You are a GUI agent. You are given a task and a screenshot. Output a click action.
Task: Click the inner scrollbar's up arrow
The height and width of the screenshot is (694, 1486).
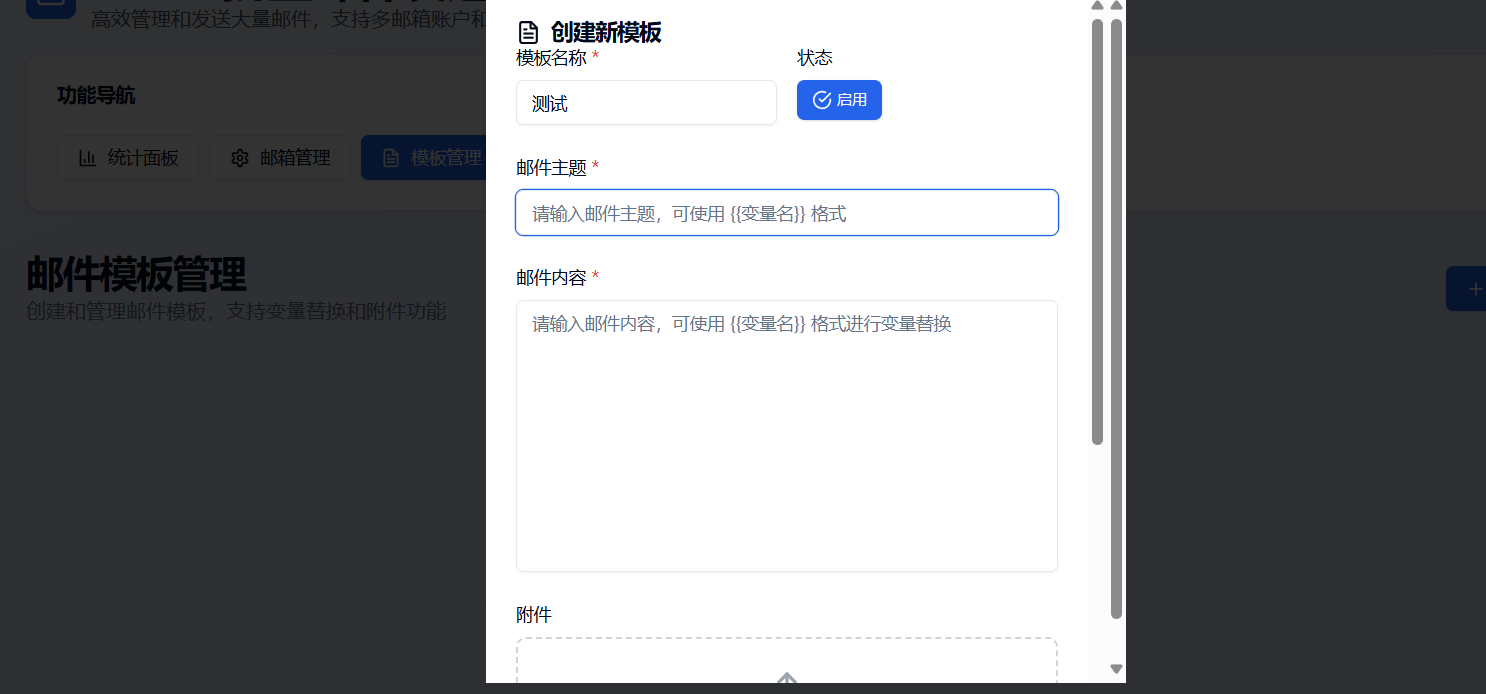(1097, 6)
